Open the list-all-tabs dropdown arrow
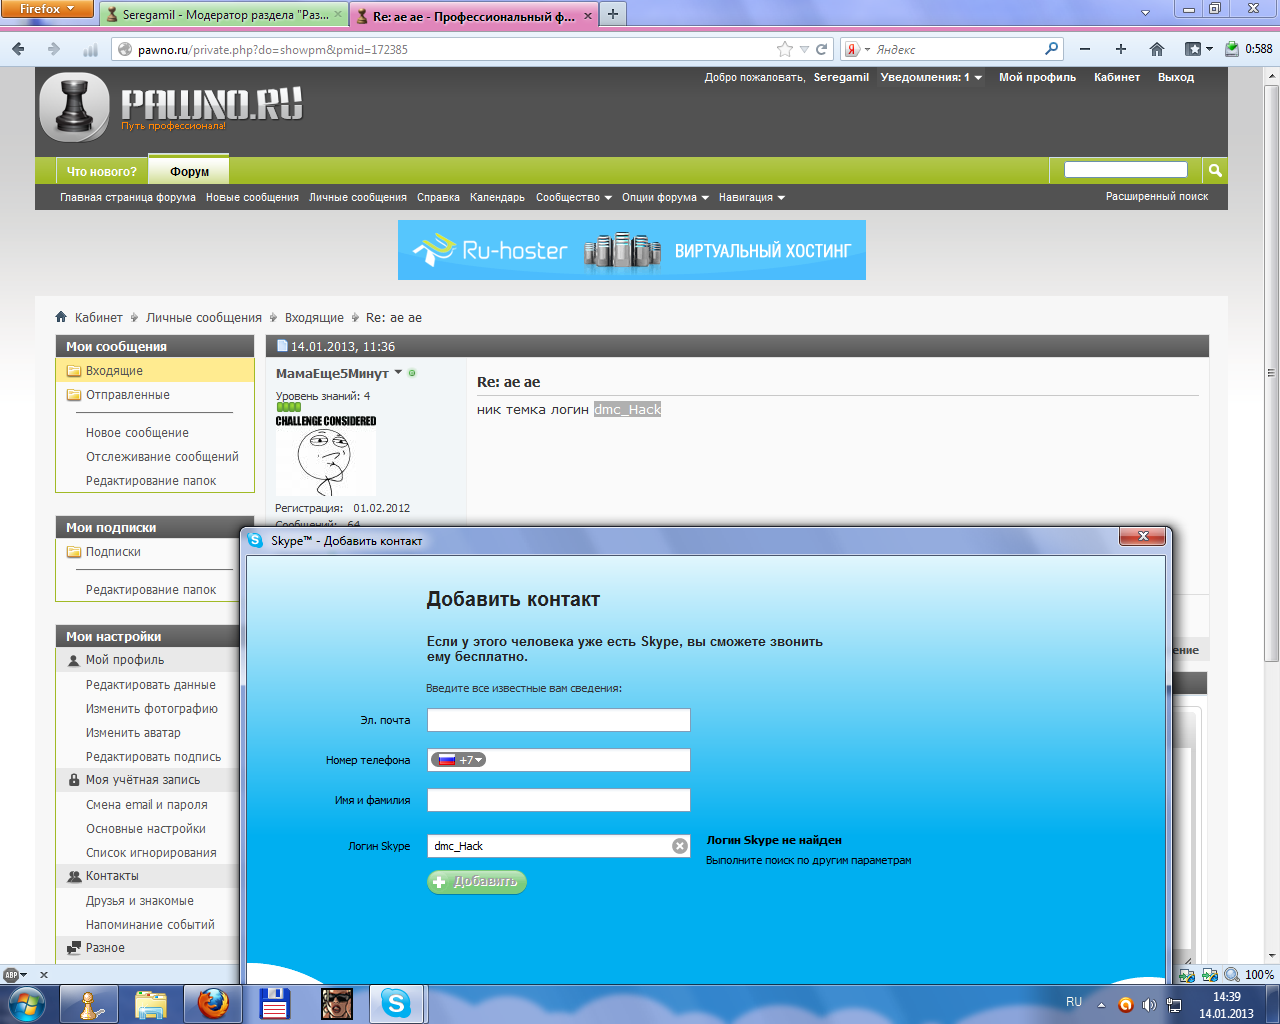1280x1024 pixels. (1146, 14)
